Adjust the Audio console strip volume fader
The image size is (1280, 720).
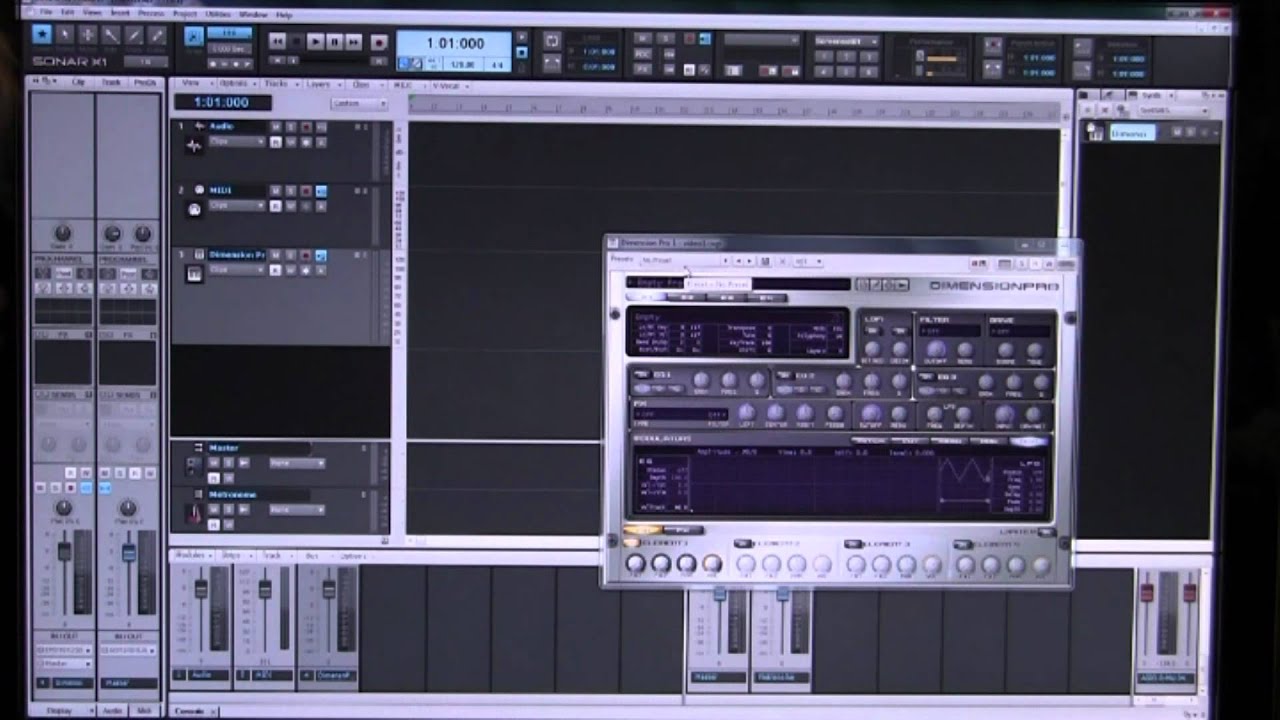click(200, 589)
